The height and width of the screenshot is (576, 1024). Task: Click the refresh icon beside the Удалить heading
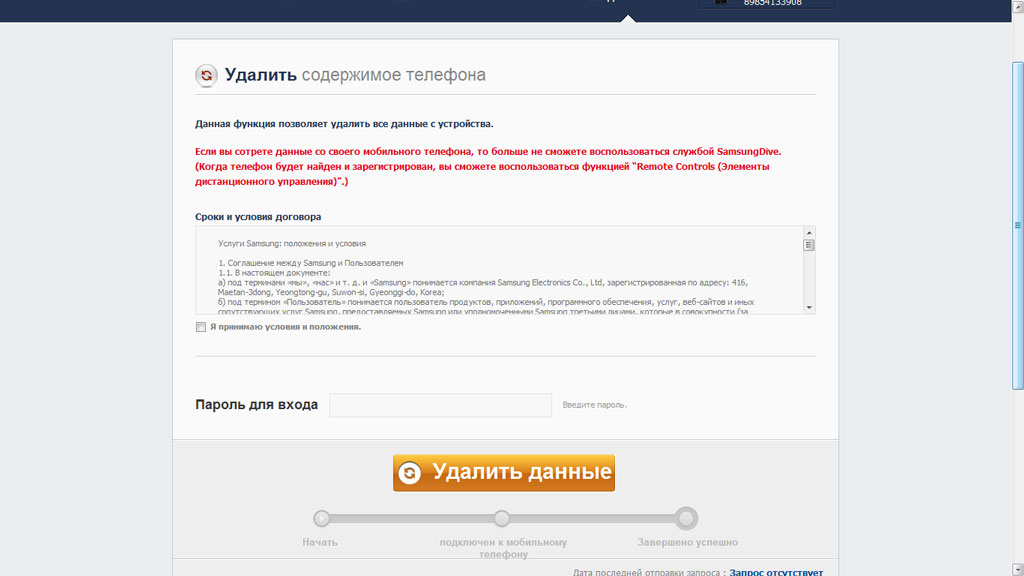[x=206, y=75]
